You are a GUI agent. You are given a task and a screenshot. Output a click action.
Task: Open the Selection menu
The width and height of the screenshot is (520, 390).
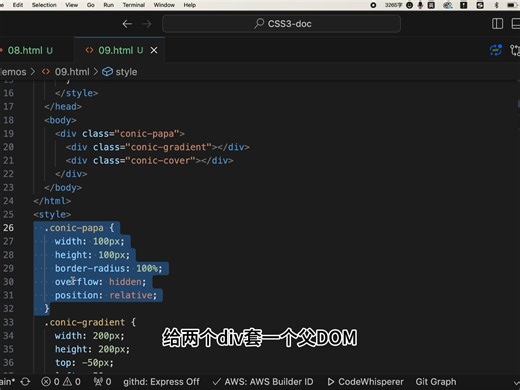[x=44, y=5]
